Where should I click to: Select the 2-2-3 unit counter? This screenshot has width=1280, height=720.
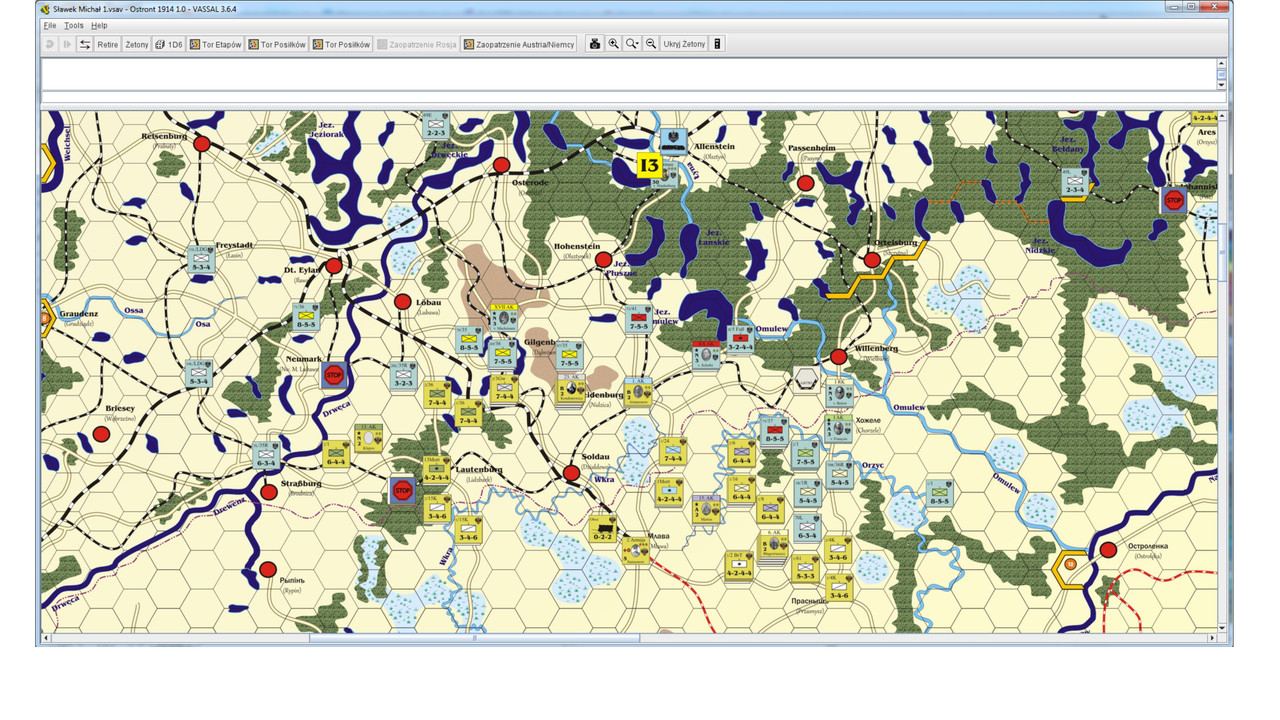pos(435,125)
